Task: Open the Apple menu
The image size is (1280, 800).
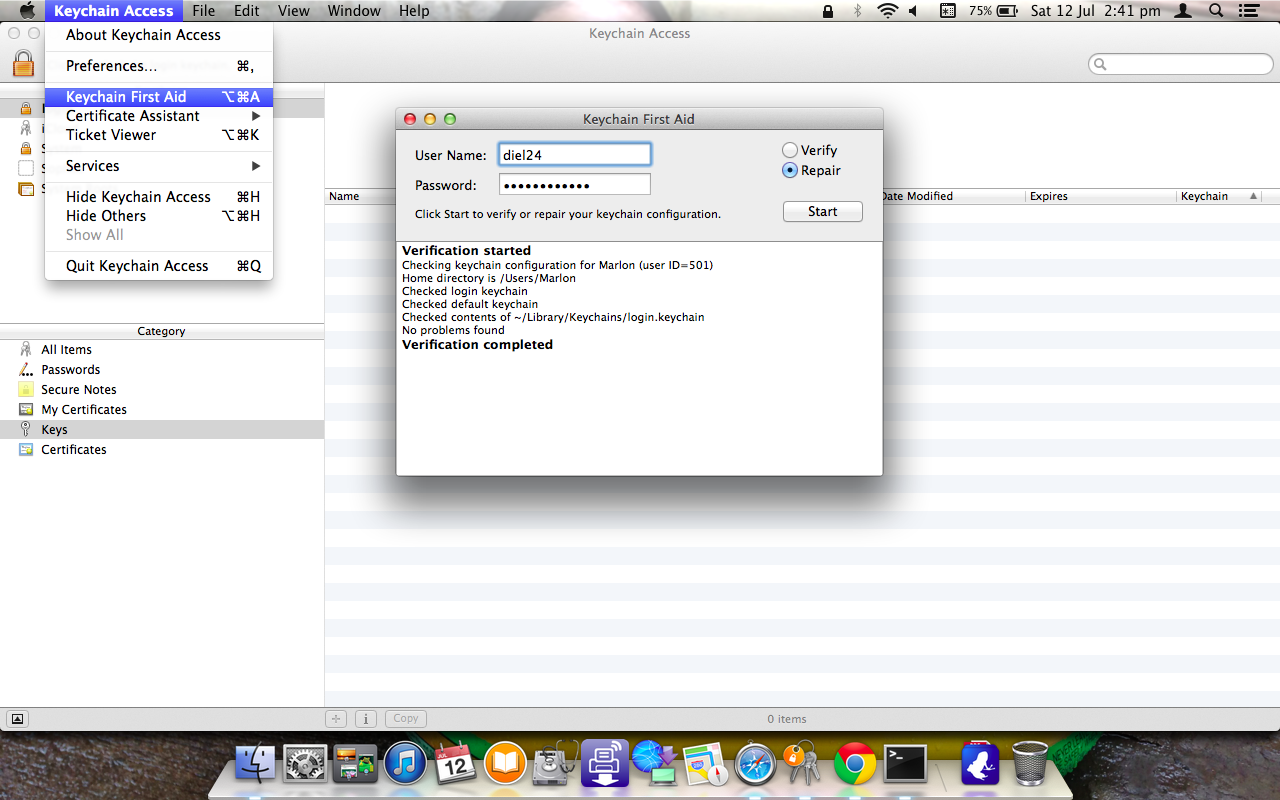Action: coord(27,11)
